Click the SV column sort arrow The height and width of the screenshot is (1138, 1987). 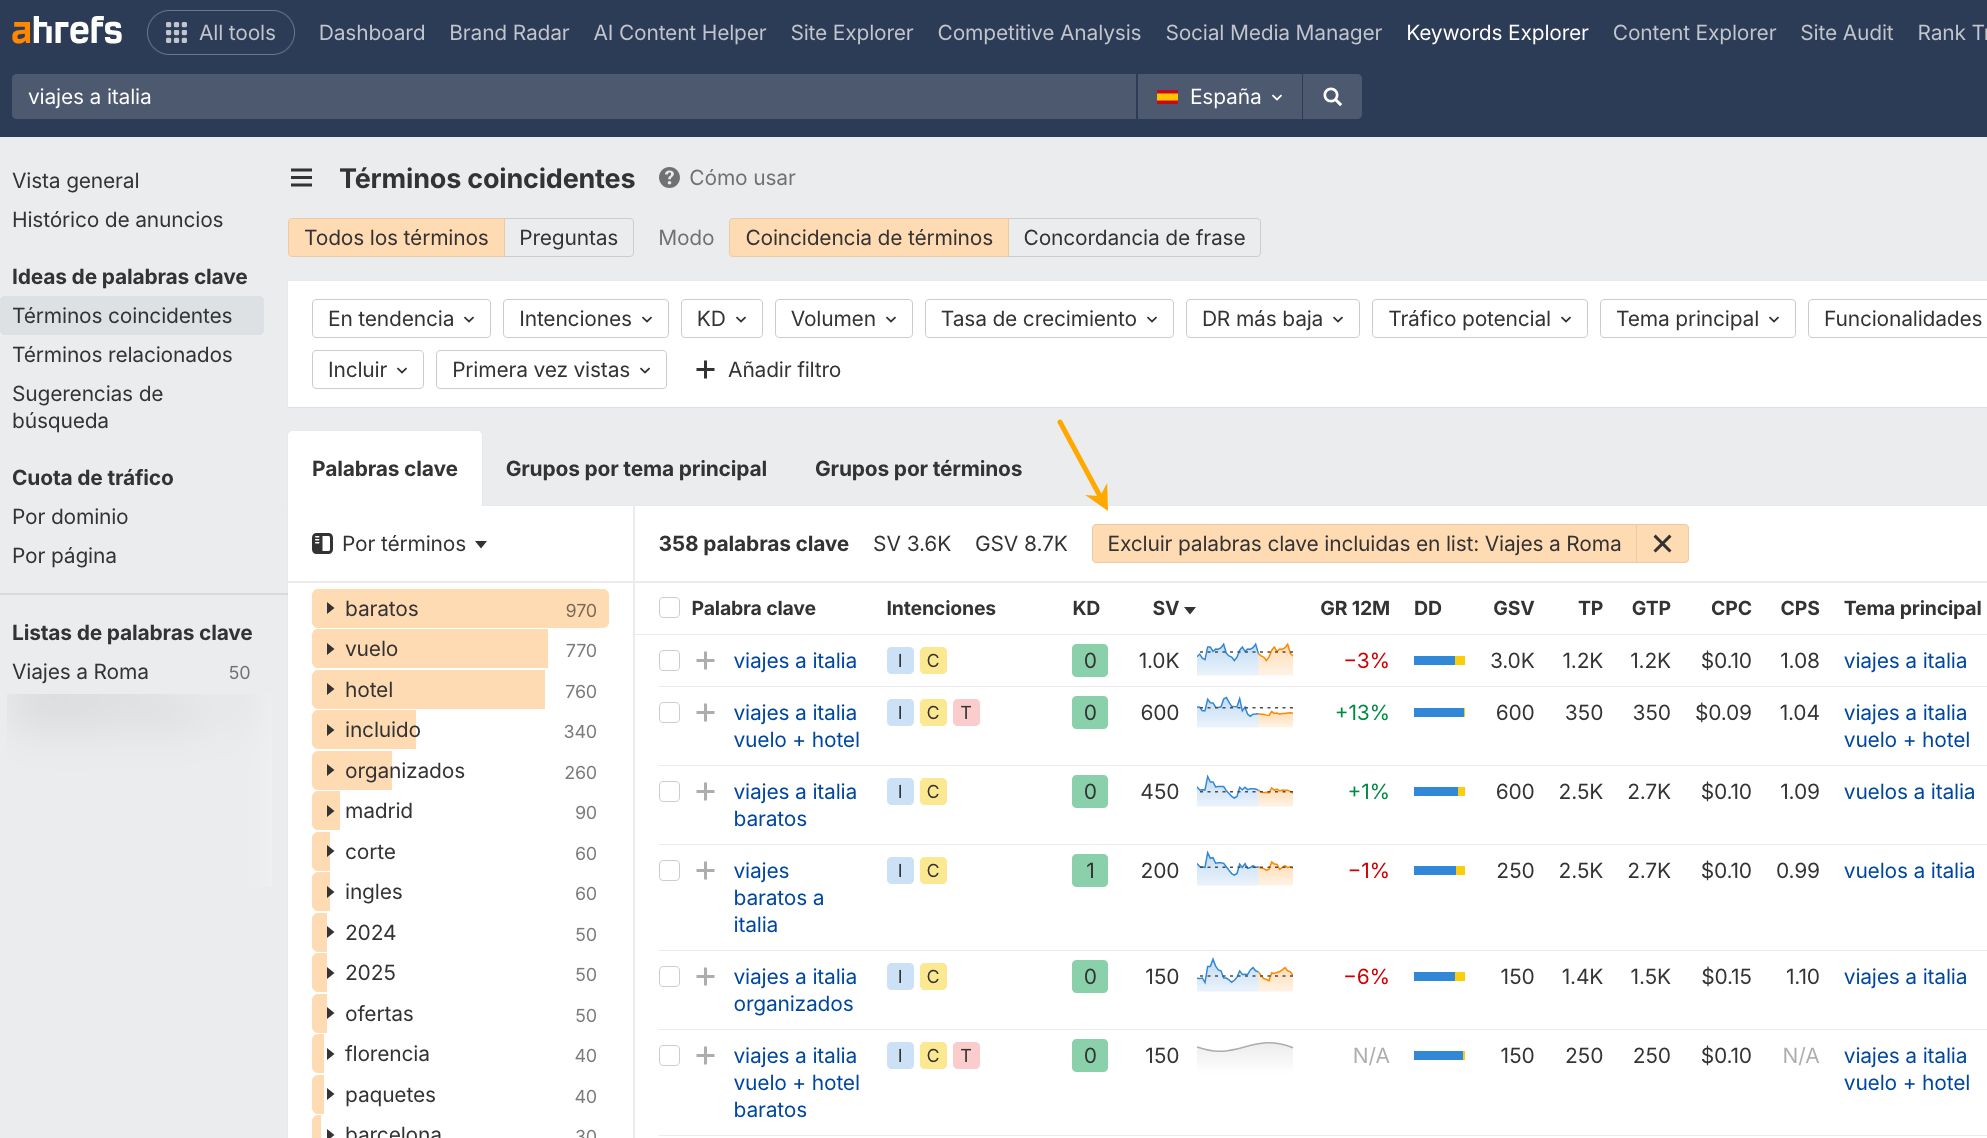(1190, 608)
